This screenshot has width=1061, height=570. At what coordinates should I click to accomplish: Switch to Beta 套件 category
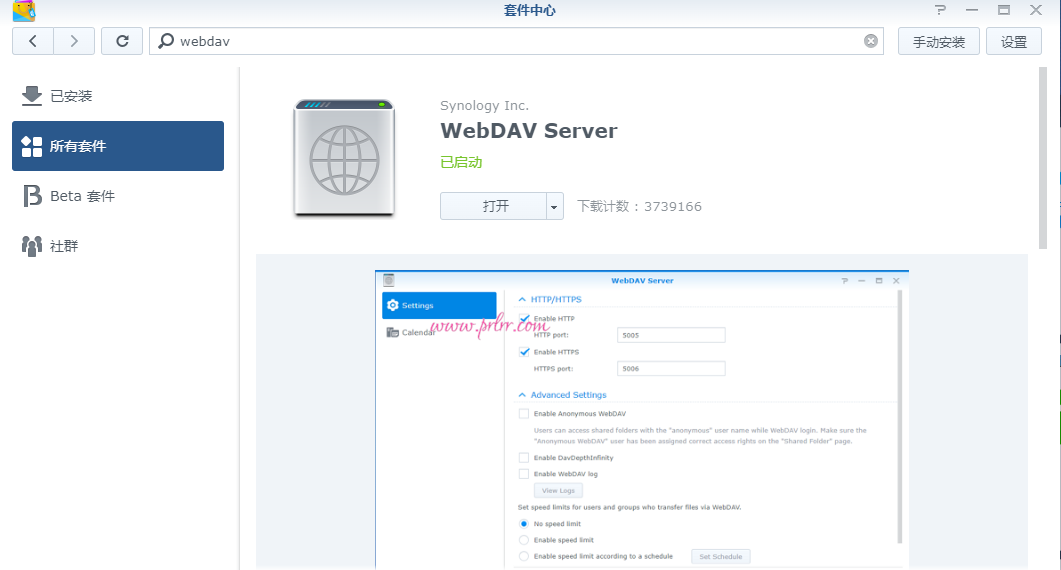click(82, 196)
